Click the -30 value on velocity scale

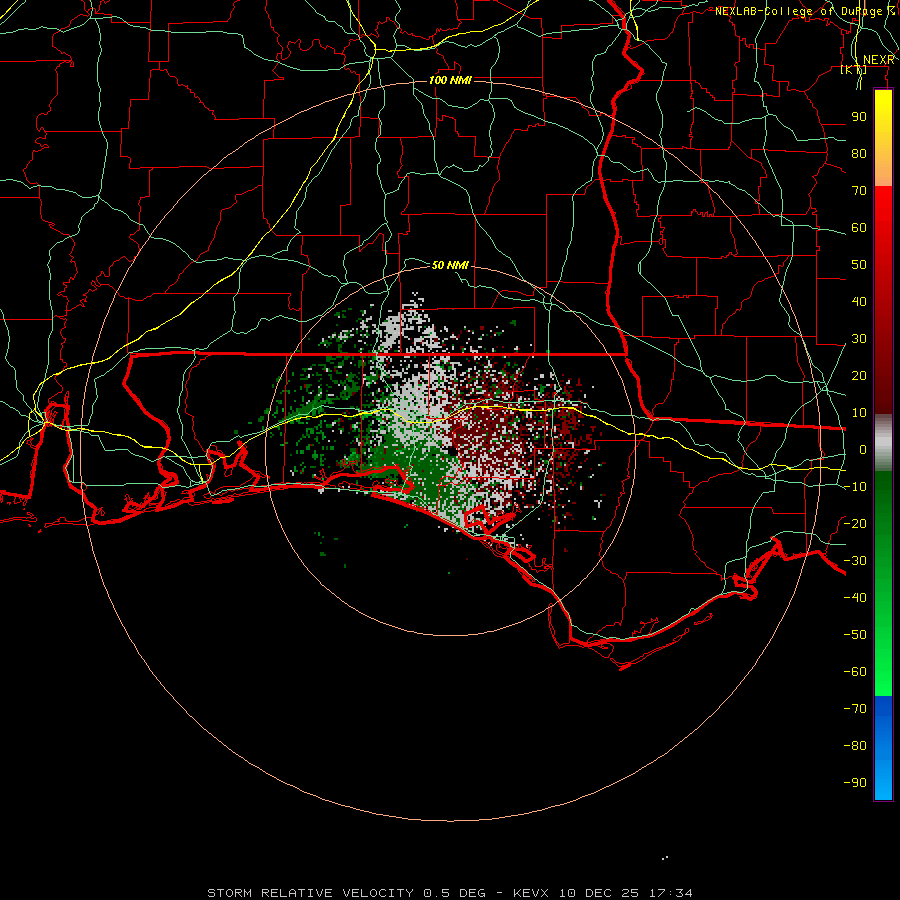[855, 561]
